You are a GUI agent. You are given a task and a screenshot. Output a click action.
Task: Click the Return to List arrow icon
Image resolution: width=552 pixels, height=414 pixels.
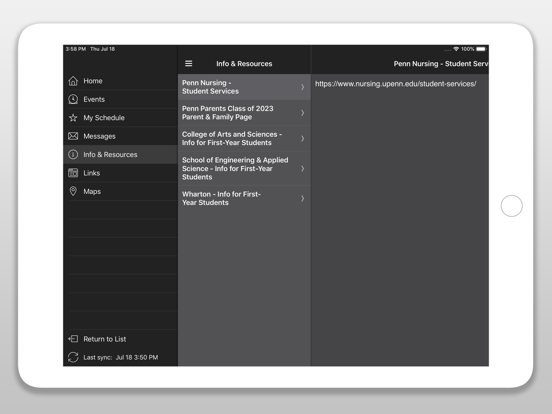73,339
